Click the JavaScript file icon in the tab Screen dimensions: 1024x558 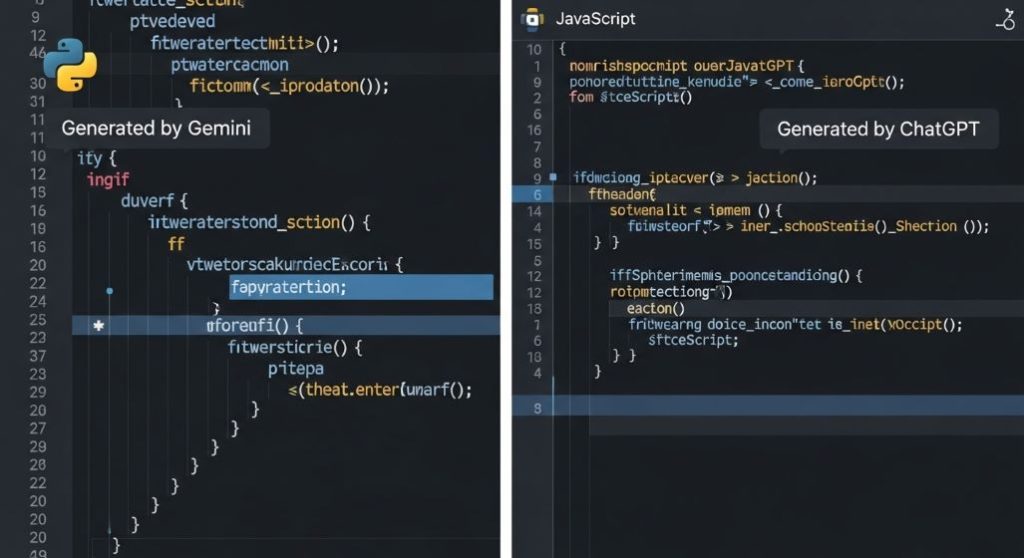533,19
